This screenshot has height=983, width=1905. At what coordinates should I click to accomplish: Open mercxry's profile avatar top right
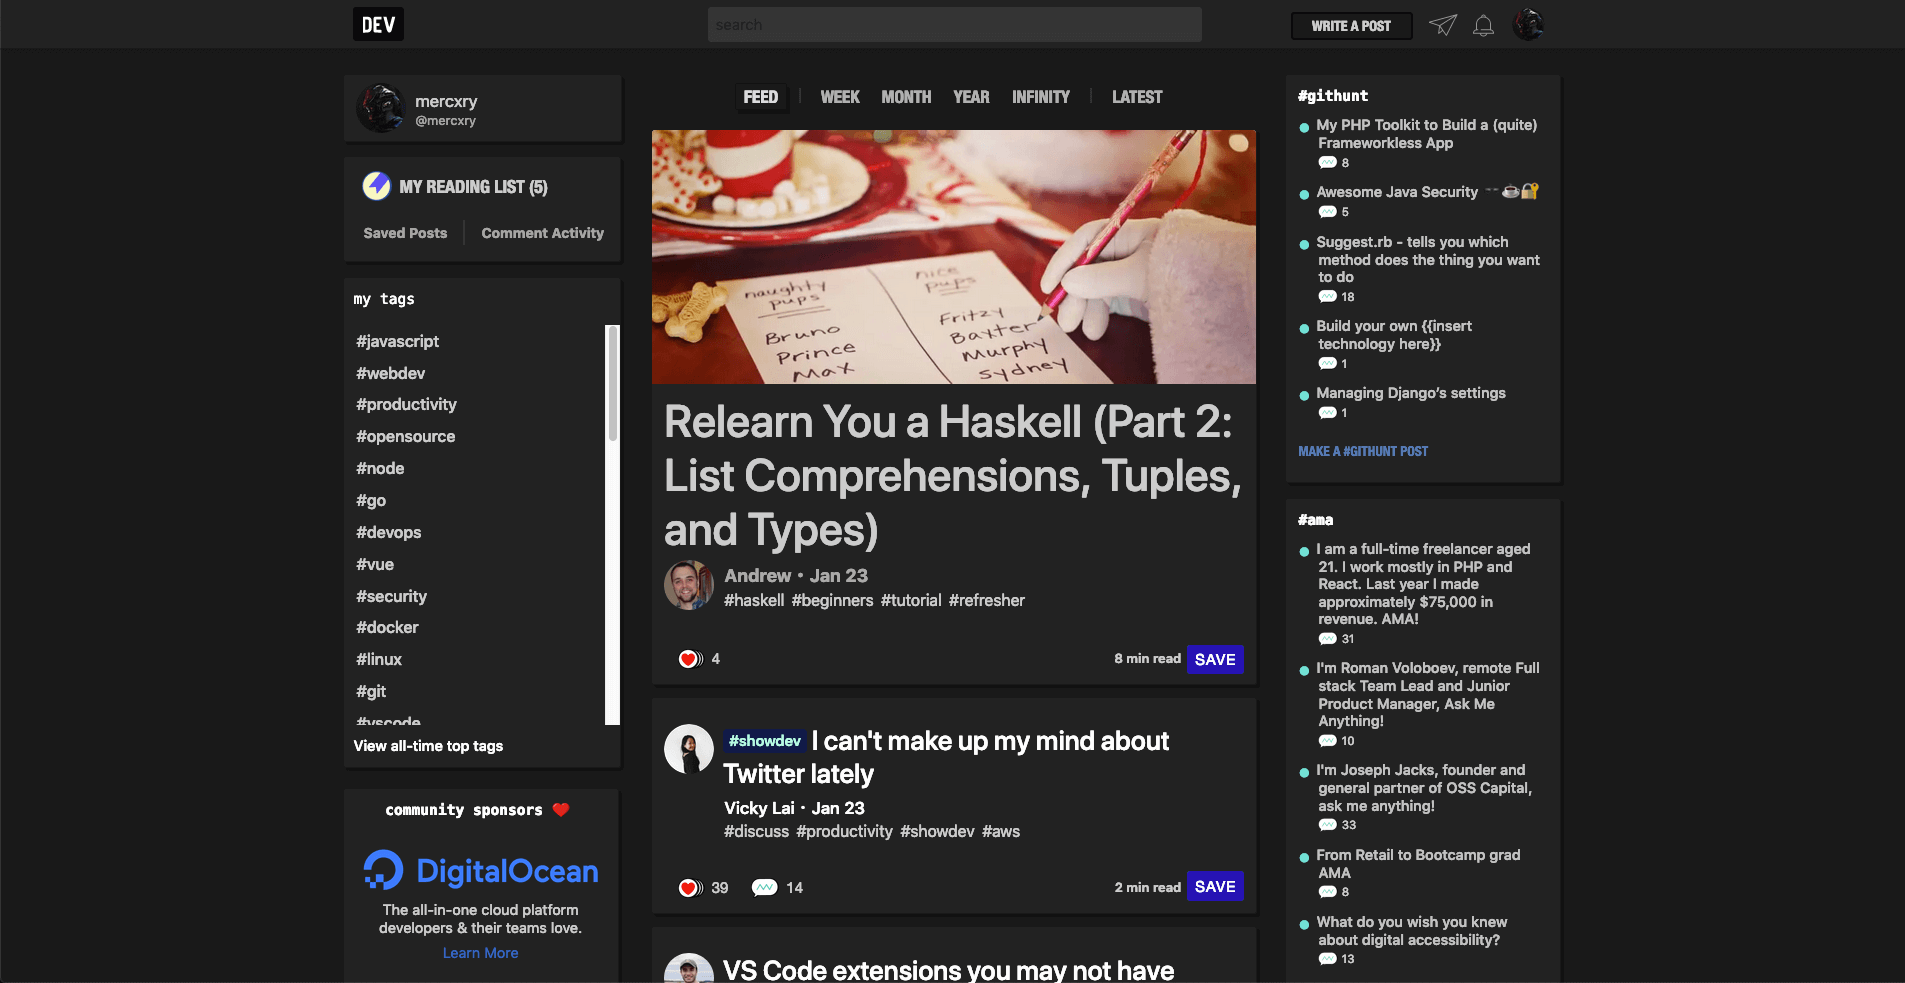click(x=1527, y=24)
